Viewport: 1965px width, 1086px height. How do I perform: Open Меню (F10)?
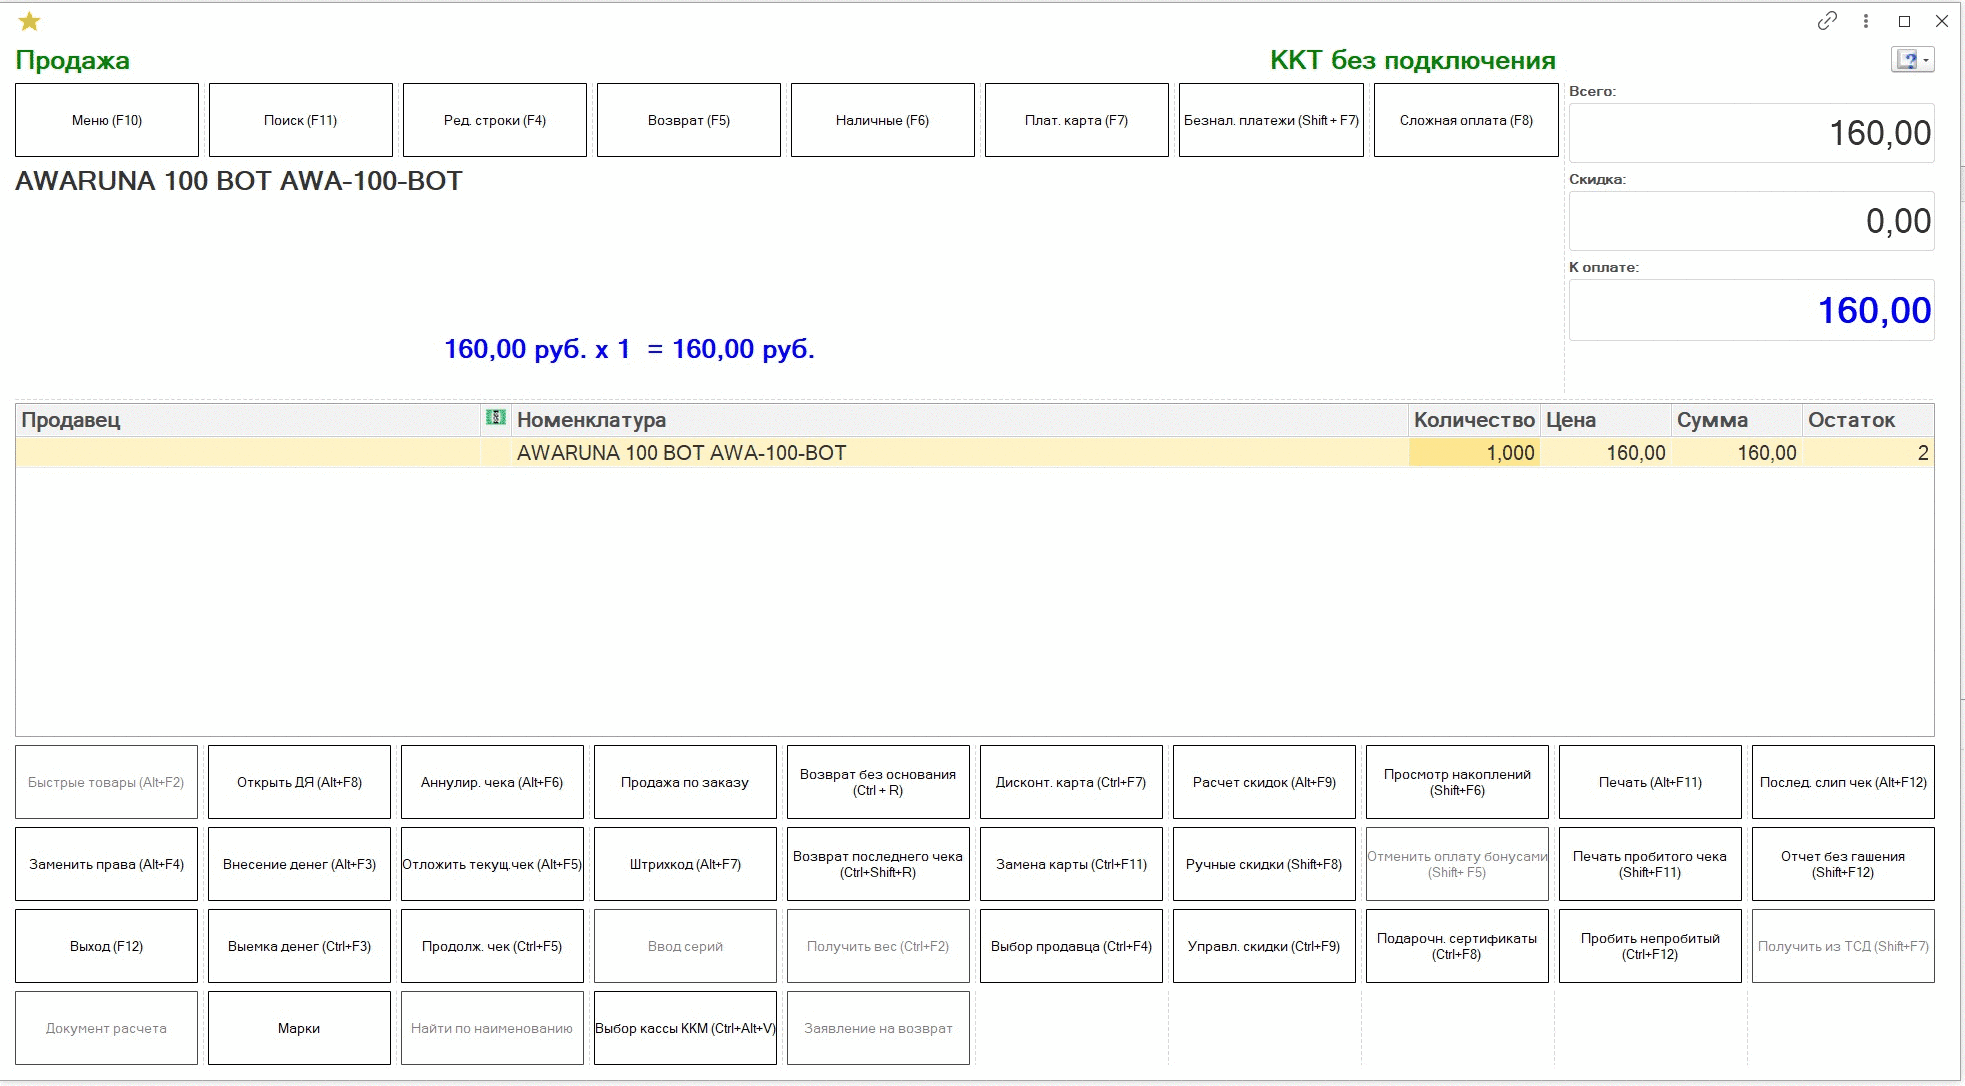click(x=107, y=120)
